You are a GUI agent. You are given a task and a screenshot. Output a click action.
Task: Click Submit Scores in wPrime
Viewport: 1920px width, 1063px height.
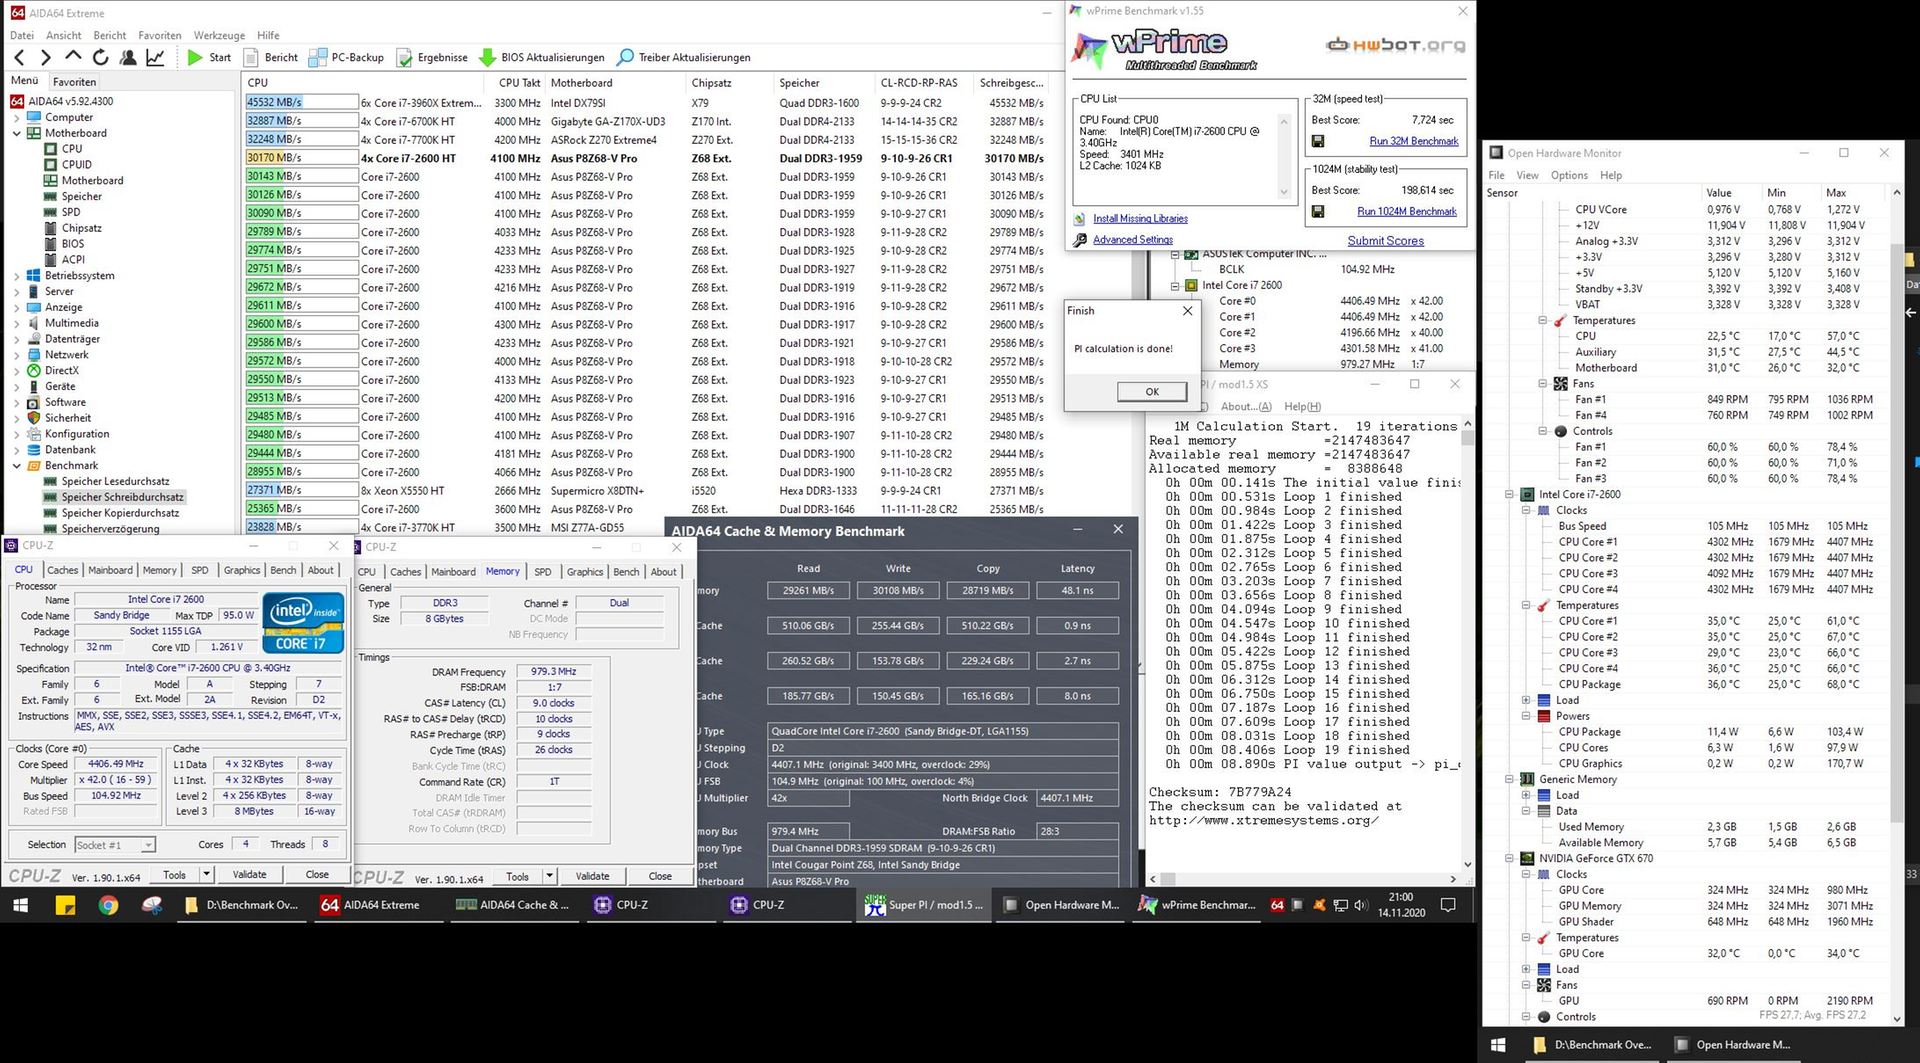tap(1385, 241)
